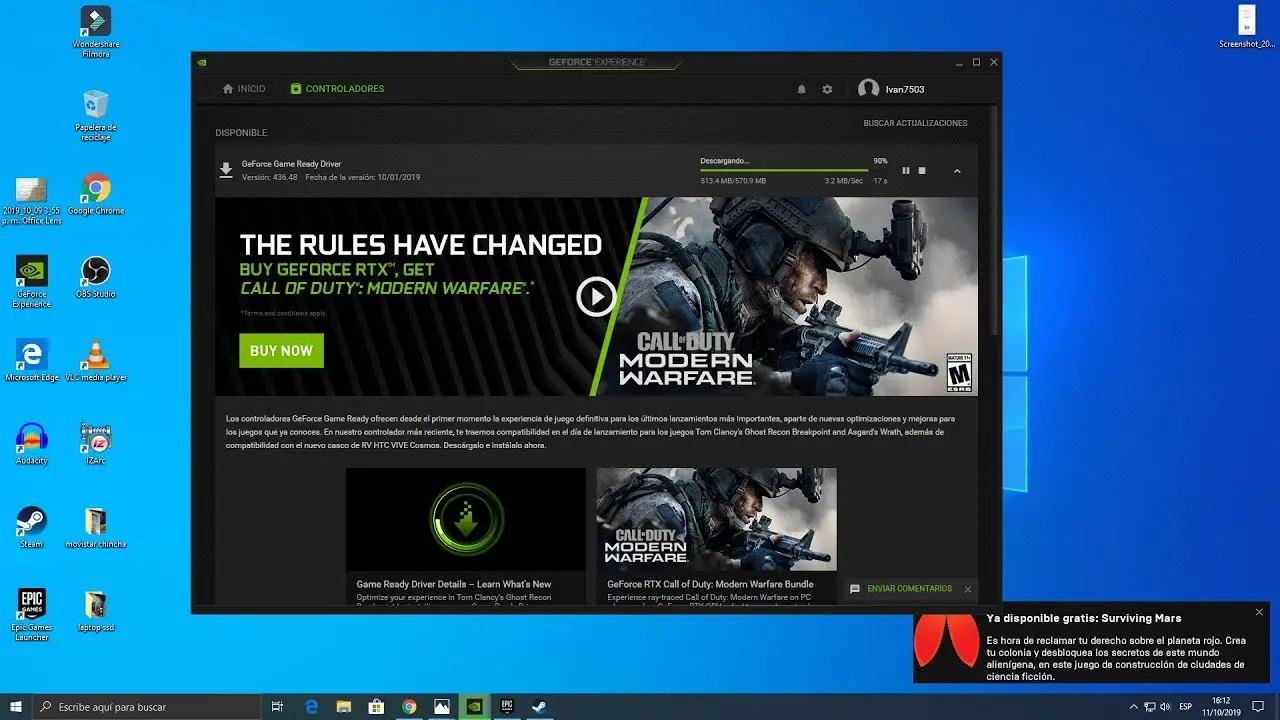Dismiss the Surviving Mars notification
Screen dimensions: 1280x720
(1259, 611)
